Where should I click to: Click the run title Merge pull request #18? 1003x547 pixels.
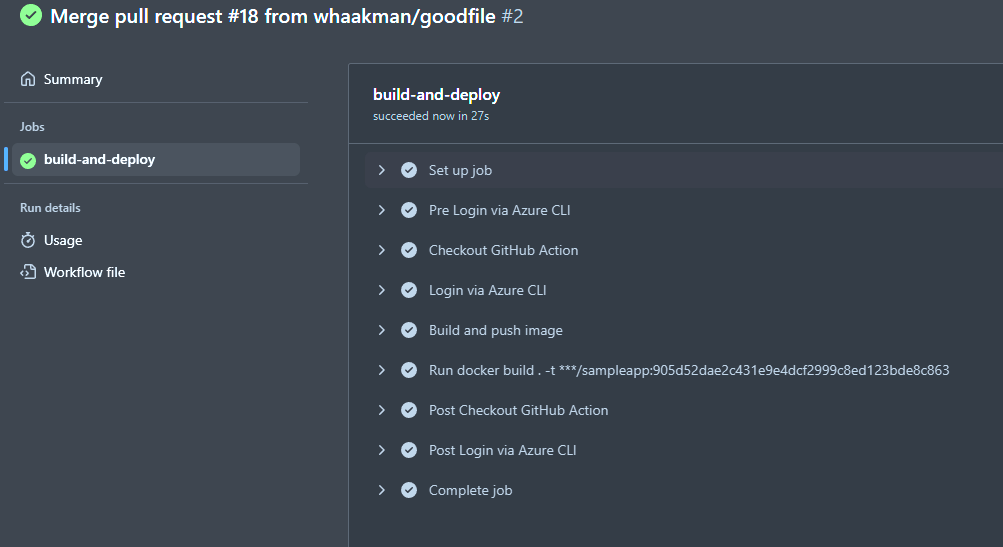(x=272, y=16)
